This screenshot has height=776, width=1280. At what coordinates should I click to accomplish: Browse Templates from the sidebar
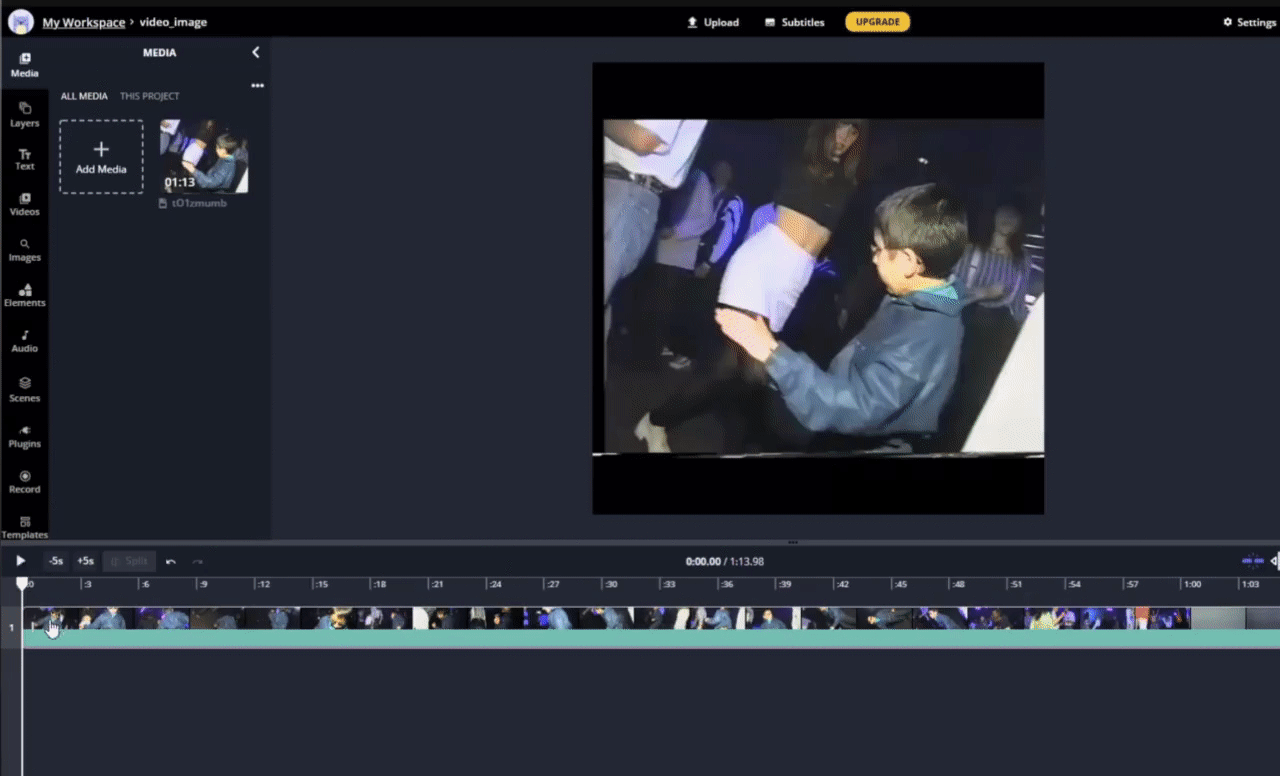point(24,527)
